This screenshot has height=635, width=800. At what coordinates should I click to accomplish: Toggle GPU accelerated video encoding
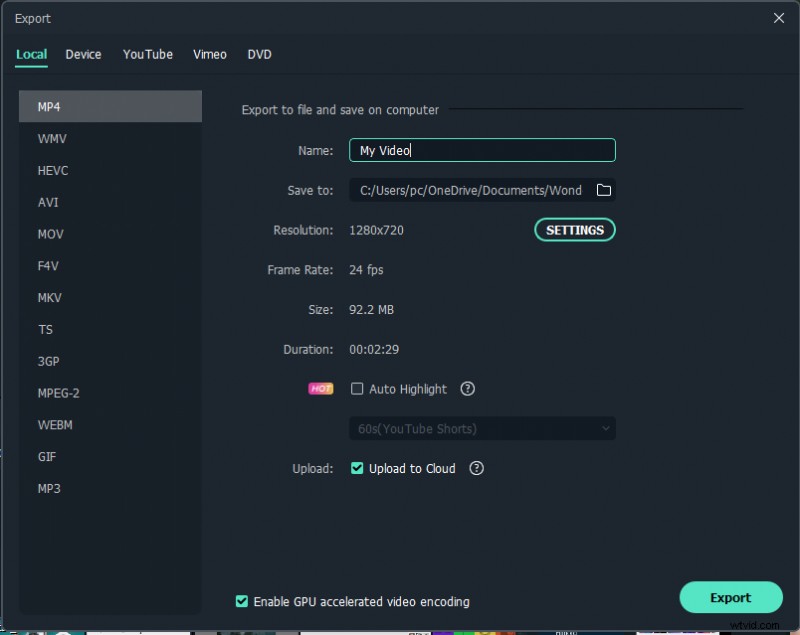tap(242, 601)
